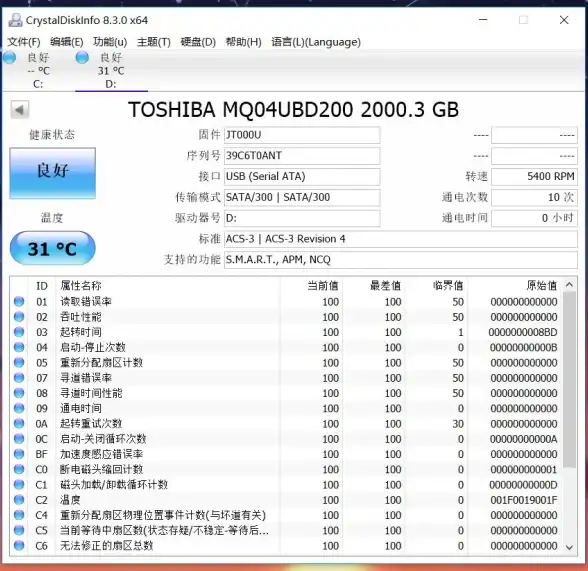Click status orb for 08 寻道时间性能 row
Image resolution: width=588 pixels, height=571 pixels.
point(19,393)
